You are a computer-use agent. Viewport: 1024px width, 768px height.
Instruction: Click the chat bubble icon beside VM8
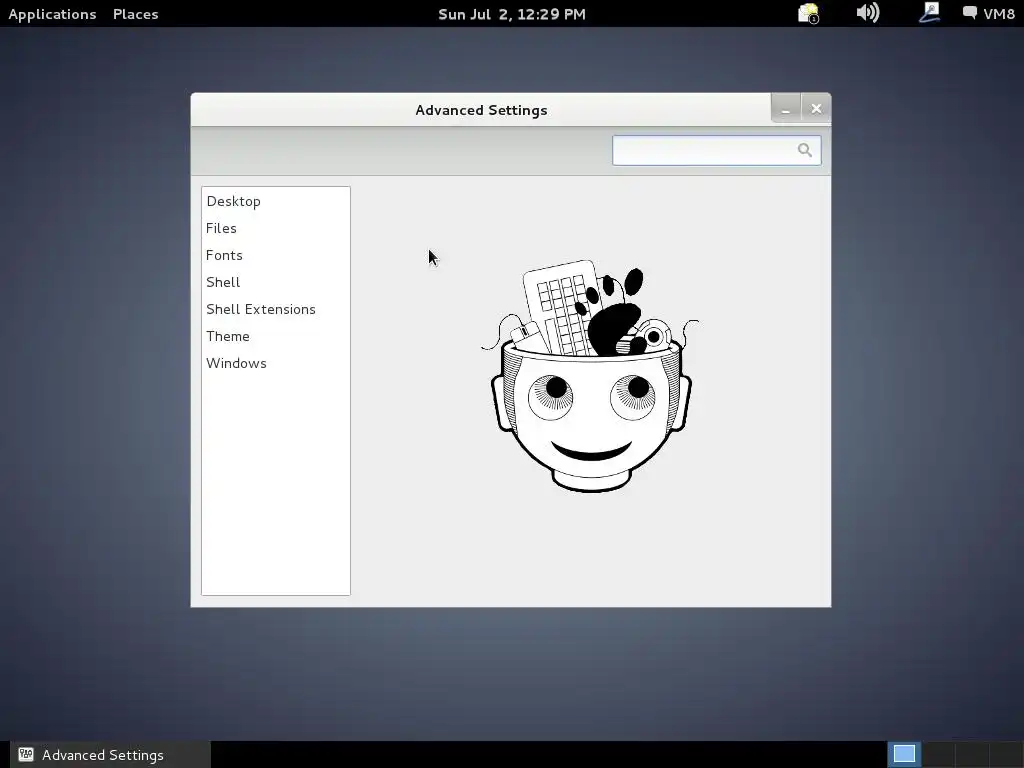coord(970,12)
